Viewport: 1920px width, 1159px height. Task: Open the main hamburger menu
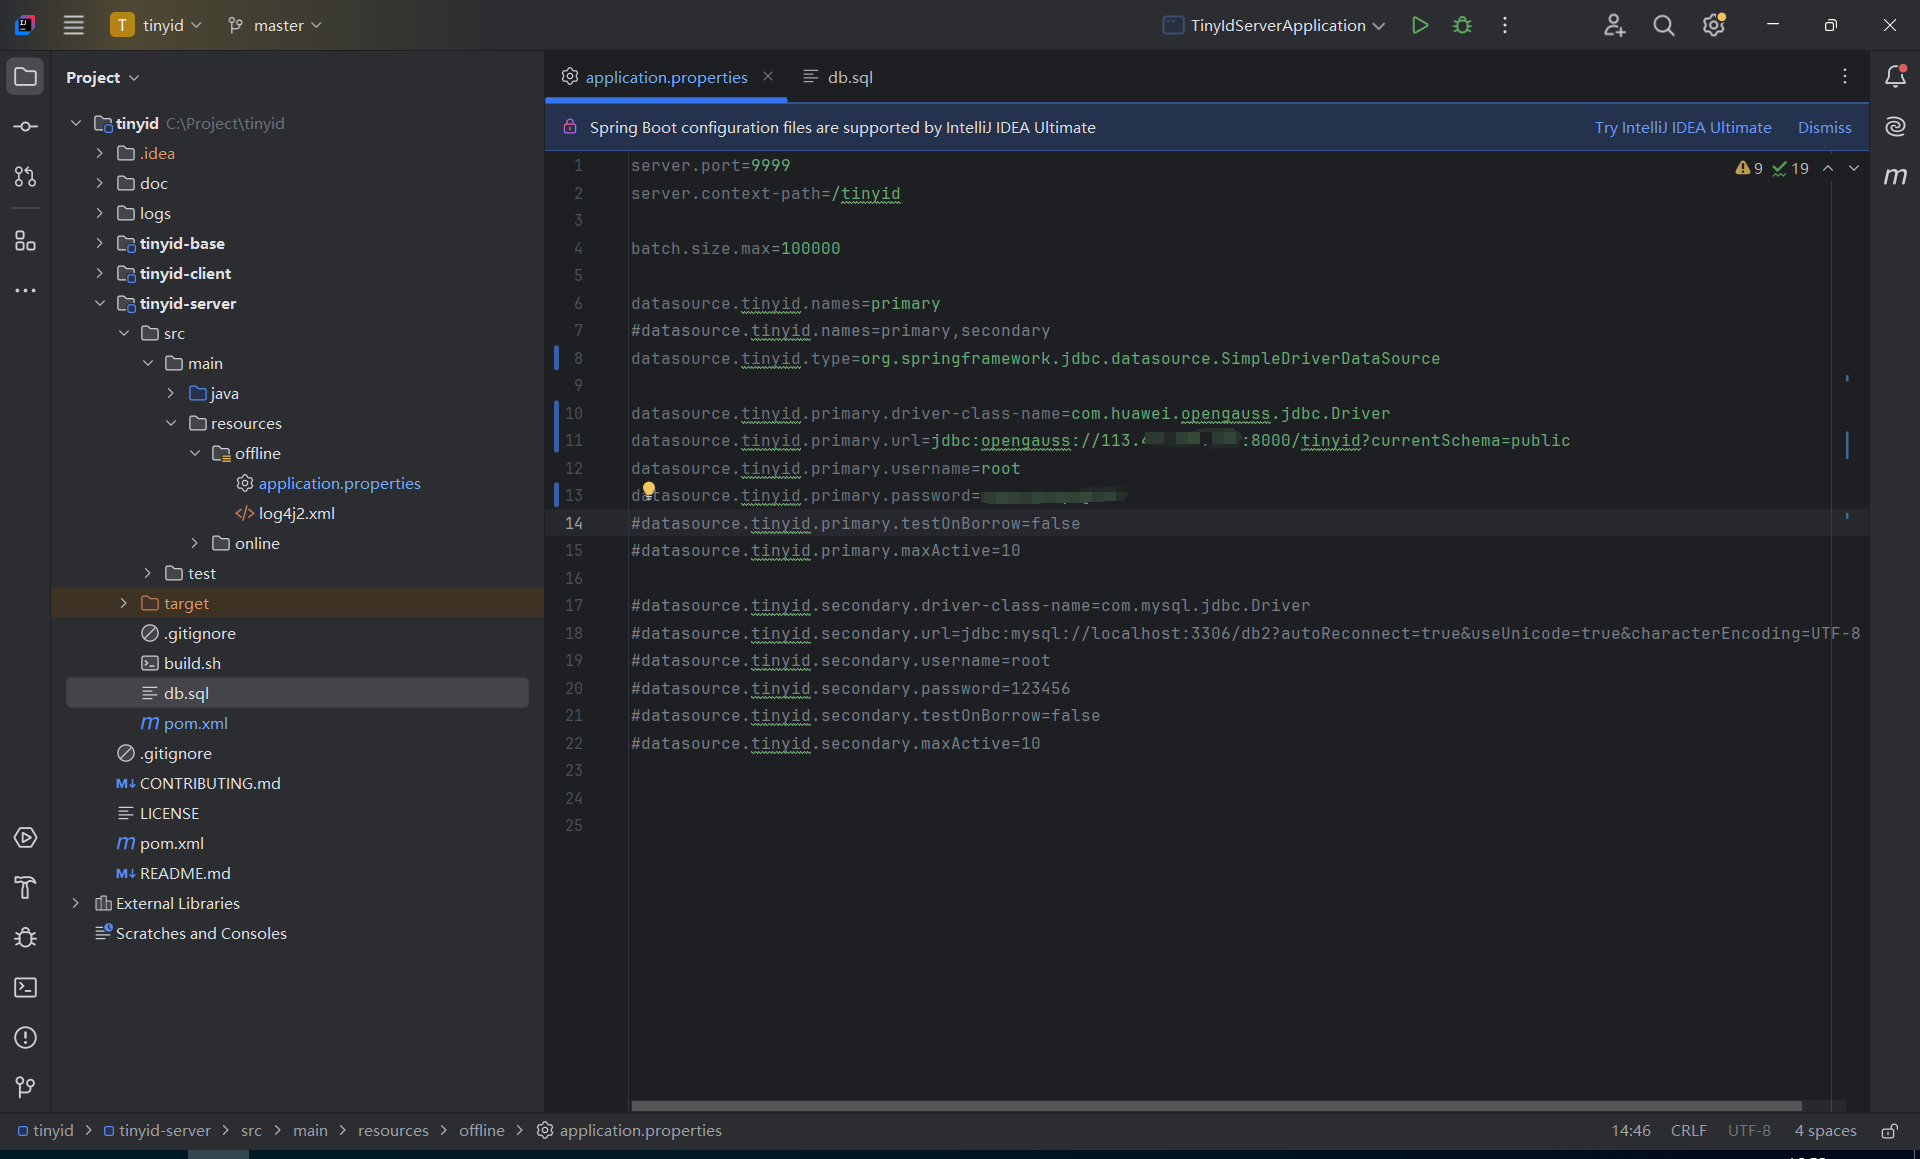coord(73,25)
